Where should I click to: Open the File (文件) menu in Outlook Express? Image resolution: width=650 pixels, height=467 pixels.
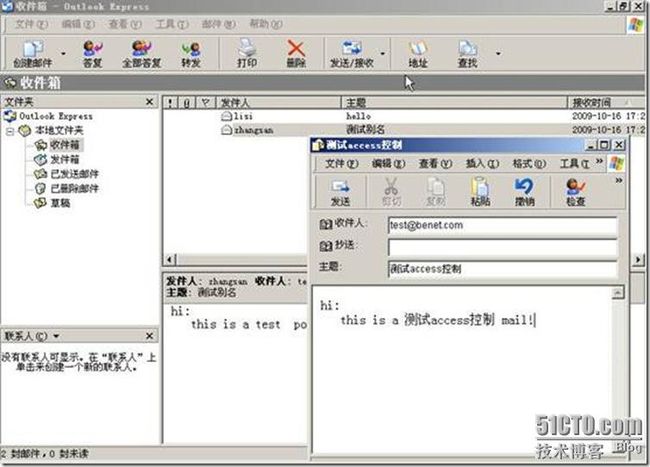[32, 24]
